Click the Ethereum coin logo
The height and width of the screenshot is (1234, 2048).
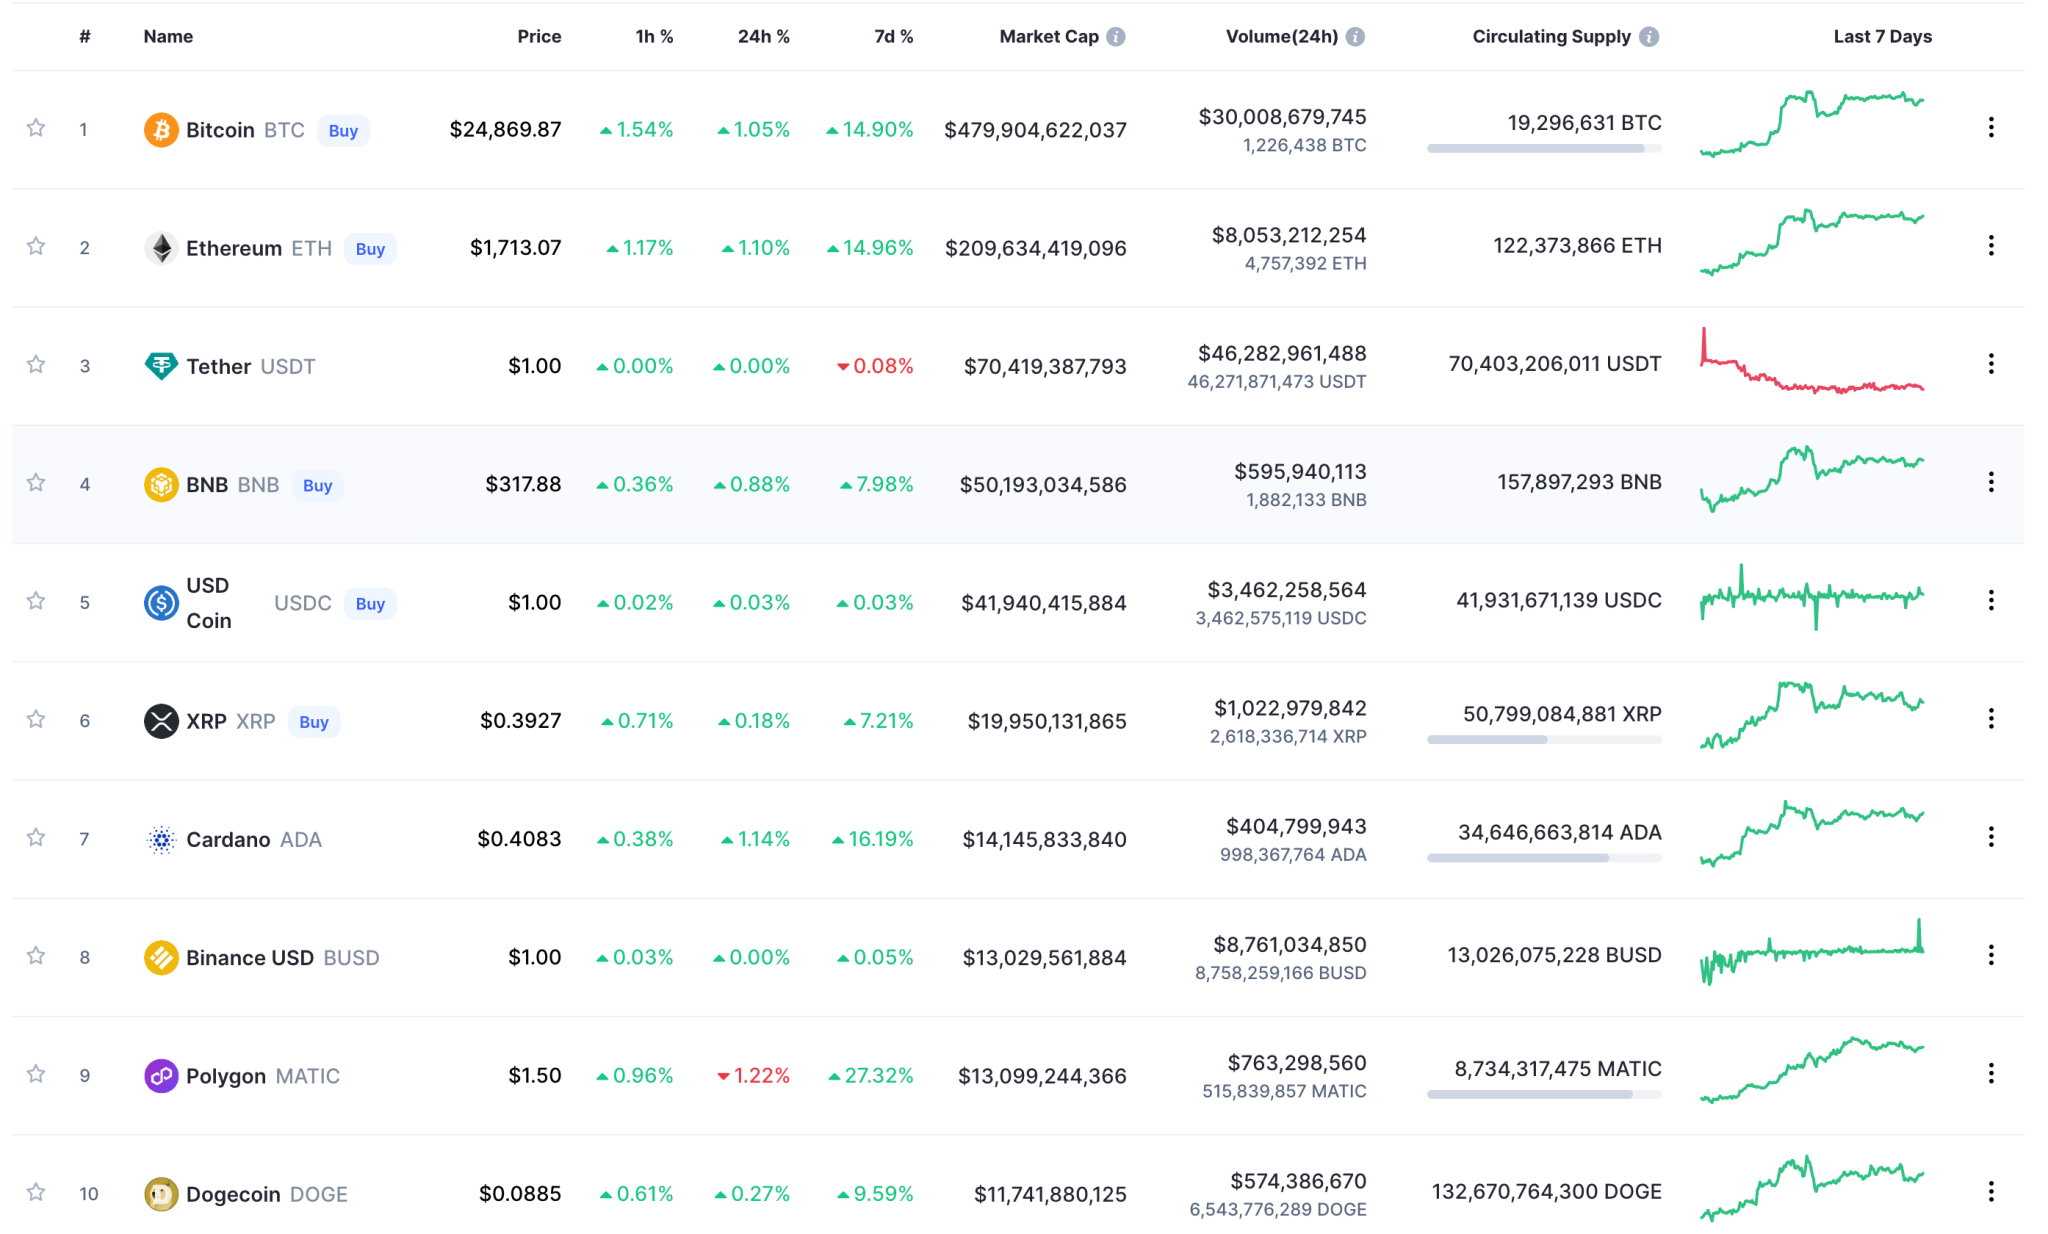click(x=160, y=247)
